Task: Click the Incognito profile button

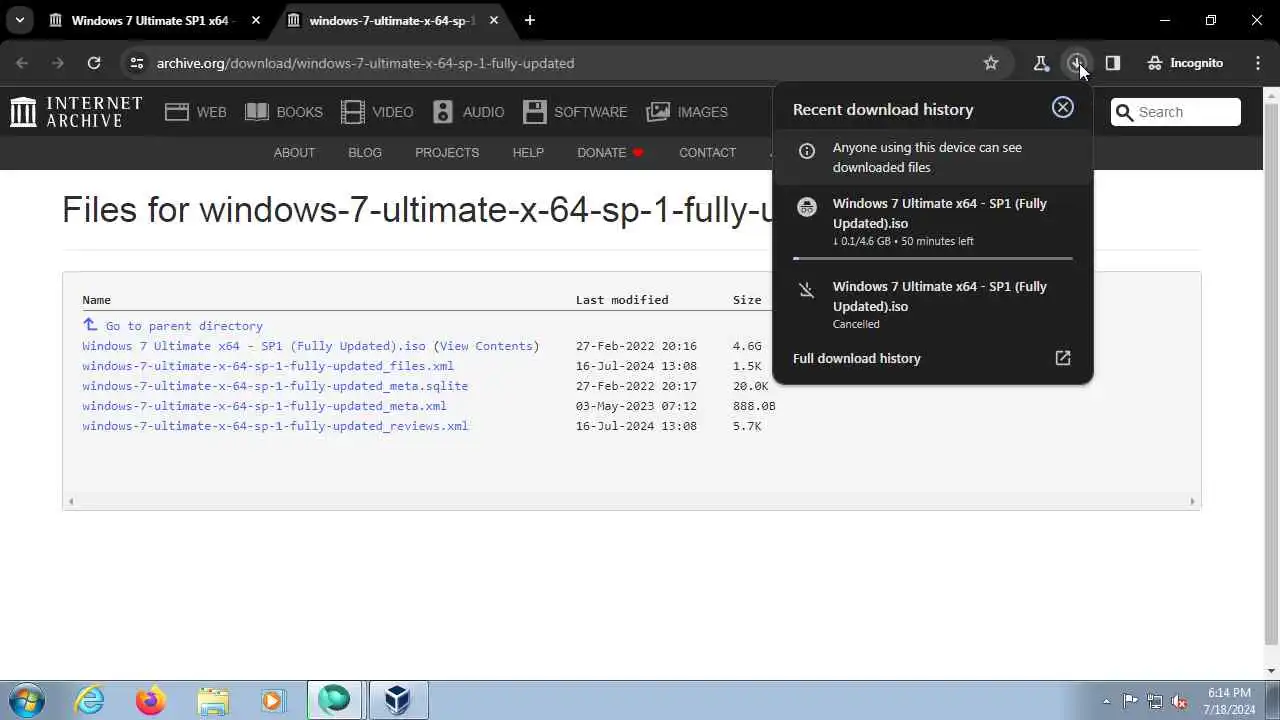Action: point(1185,63)
